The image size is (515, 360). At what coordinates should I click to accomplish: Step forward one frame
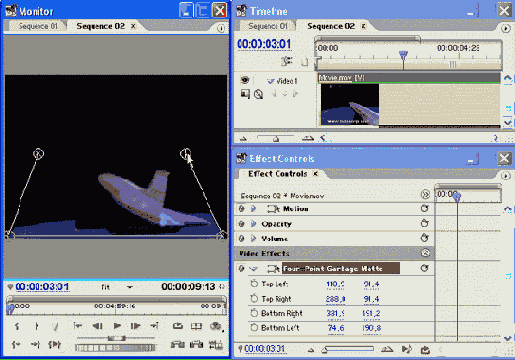[x=136, y=326]
